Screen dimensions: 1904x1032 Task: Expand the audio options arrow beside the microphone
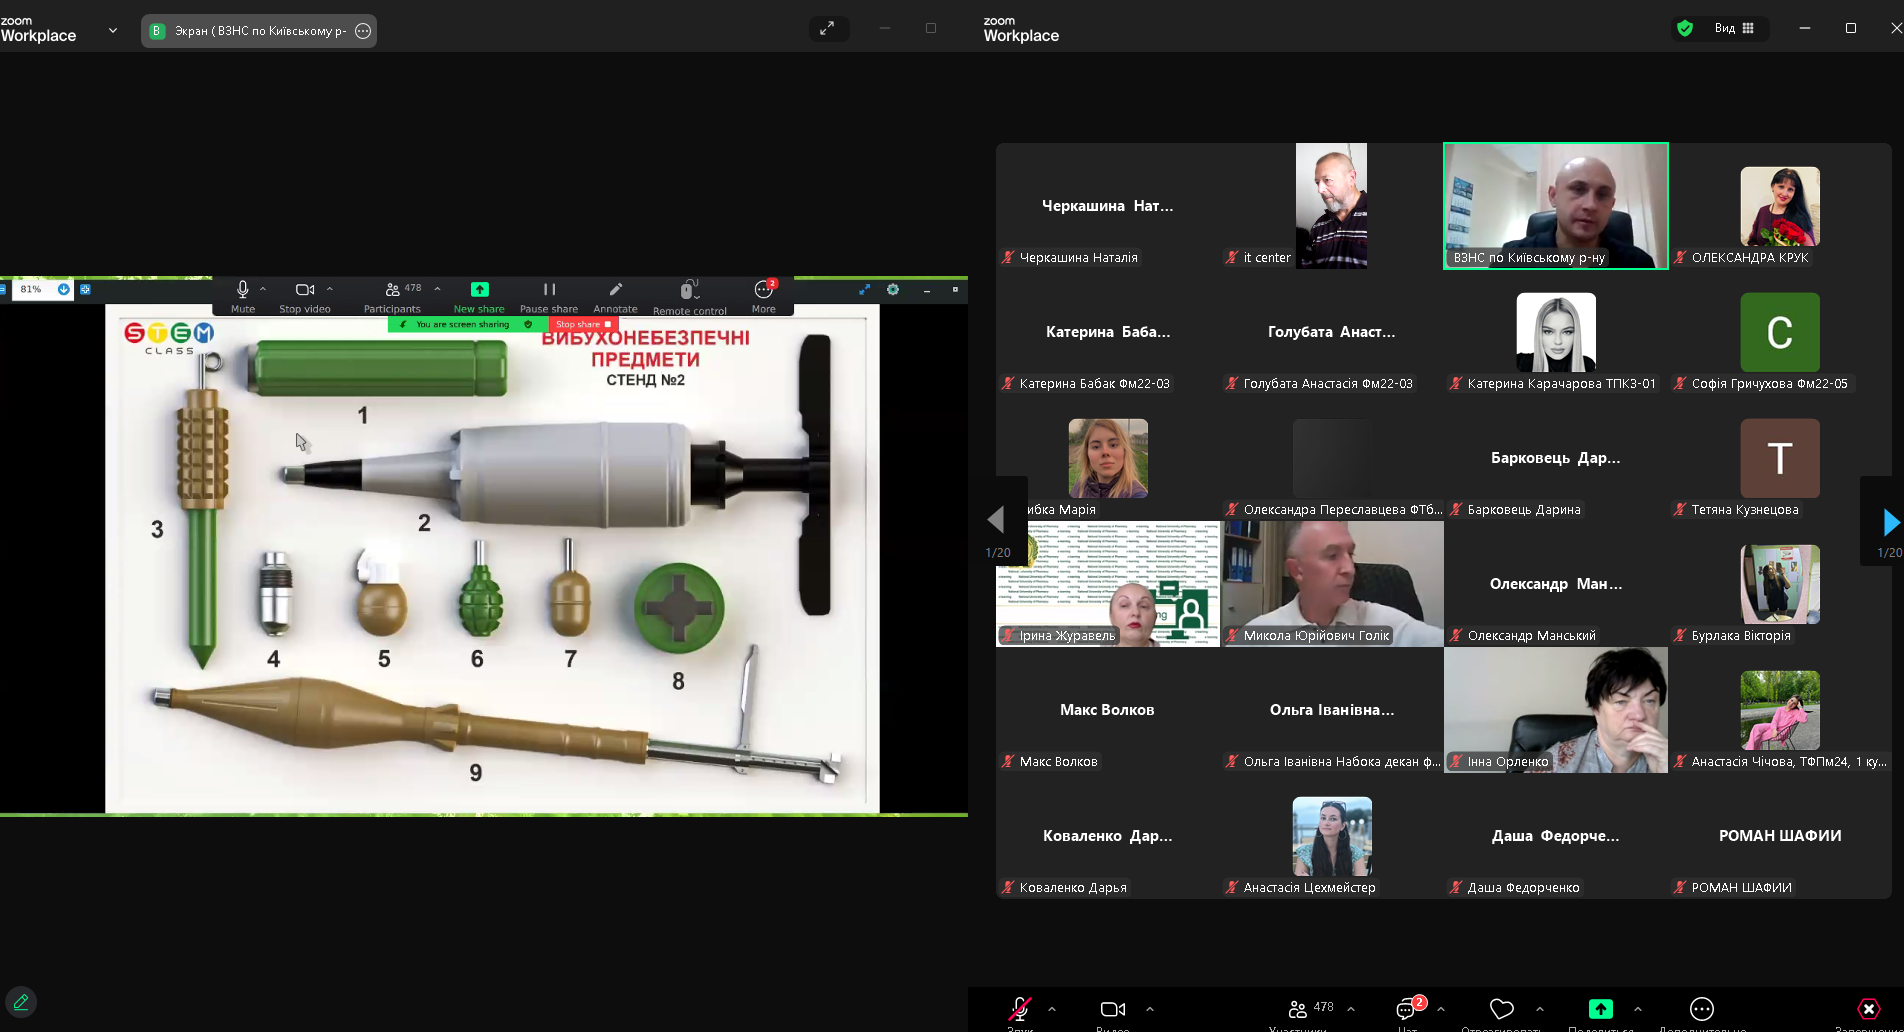click(x=1052, y=1009)
